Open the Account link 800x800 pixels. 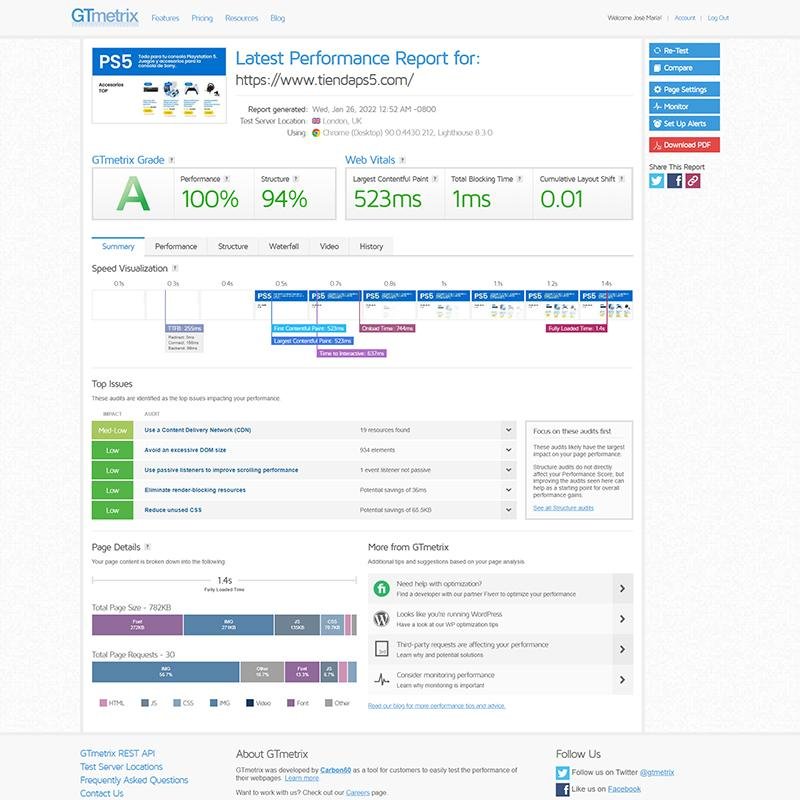coord(685,18)
